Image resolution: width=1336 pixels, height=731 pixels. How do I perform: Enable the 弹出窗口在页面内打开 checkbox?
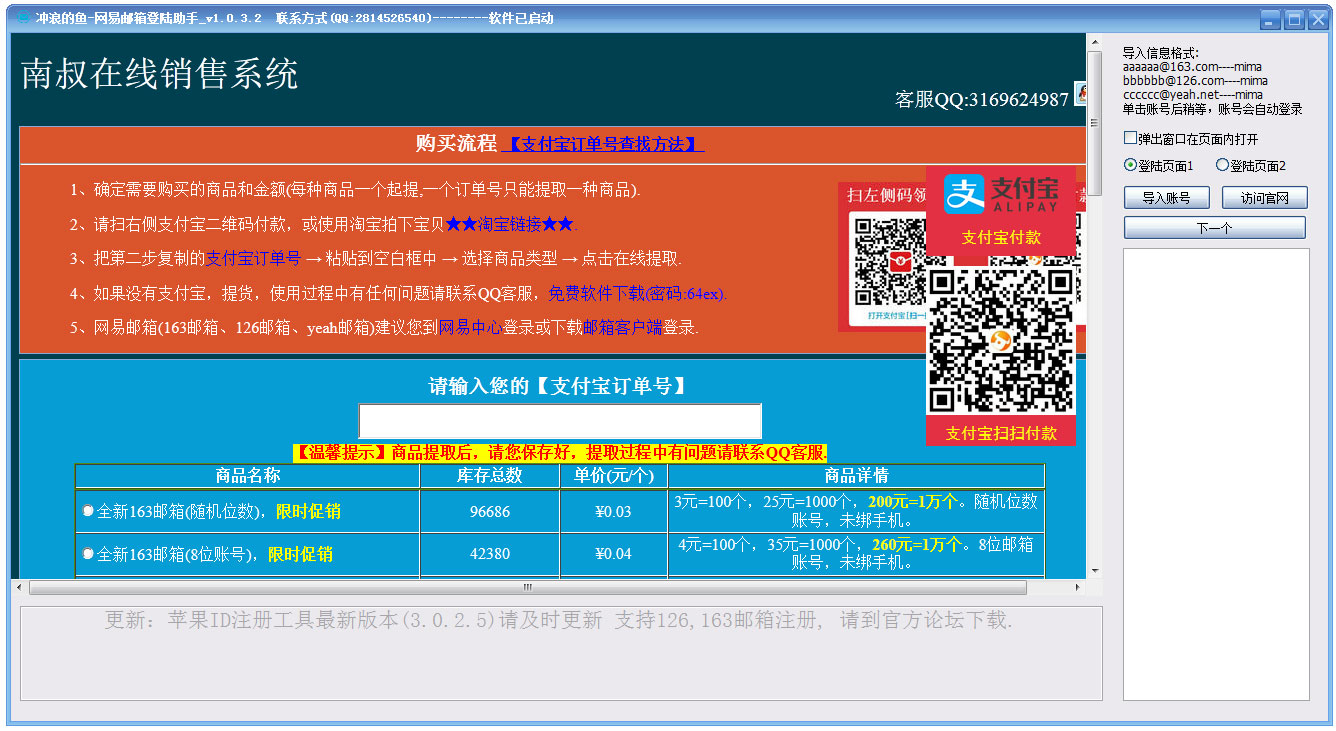(x=1129, y=140)
